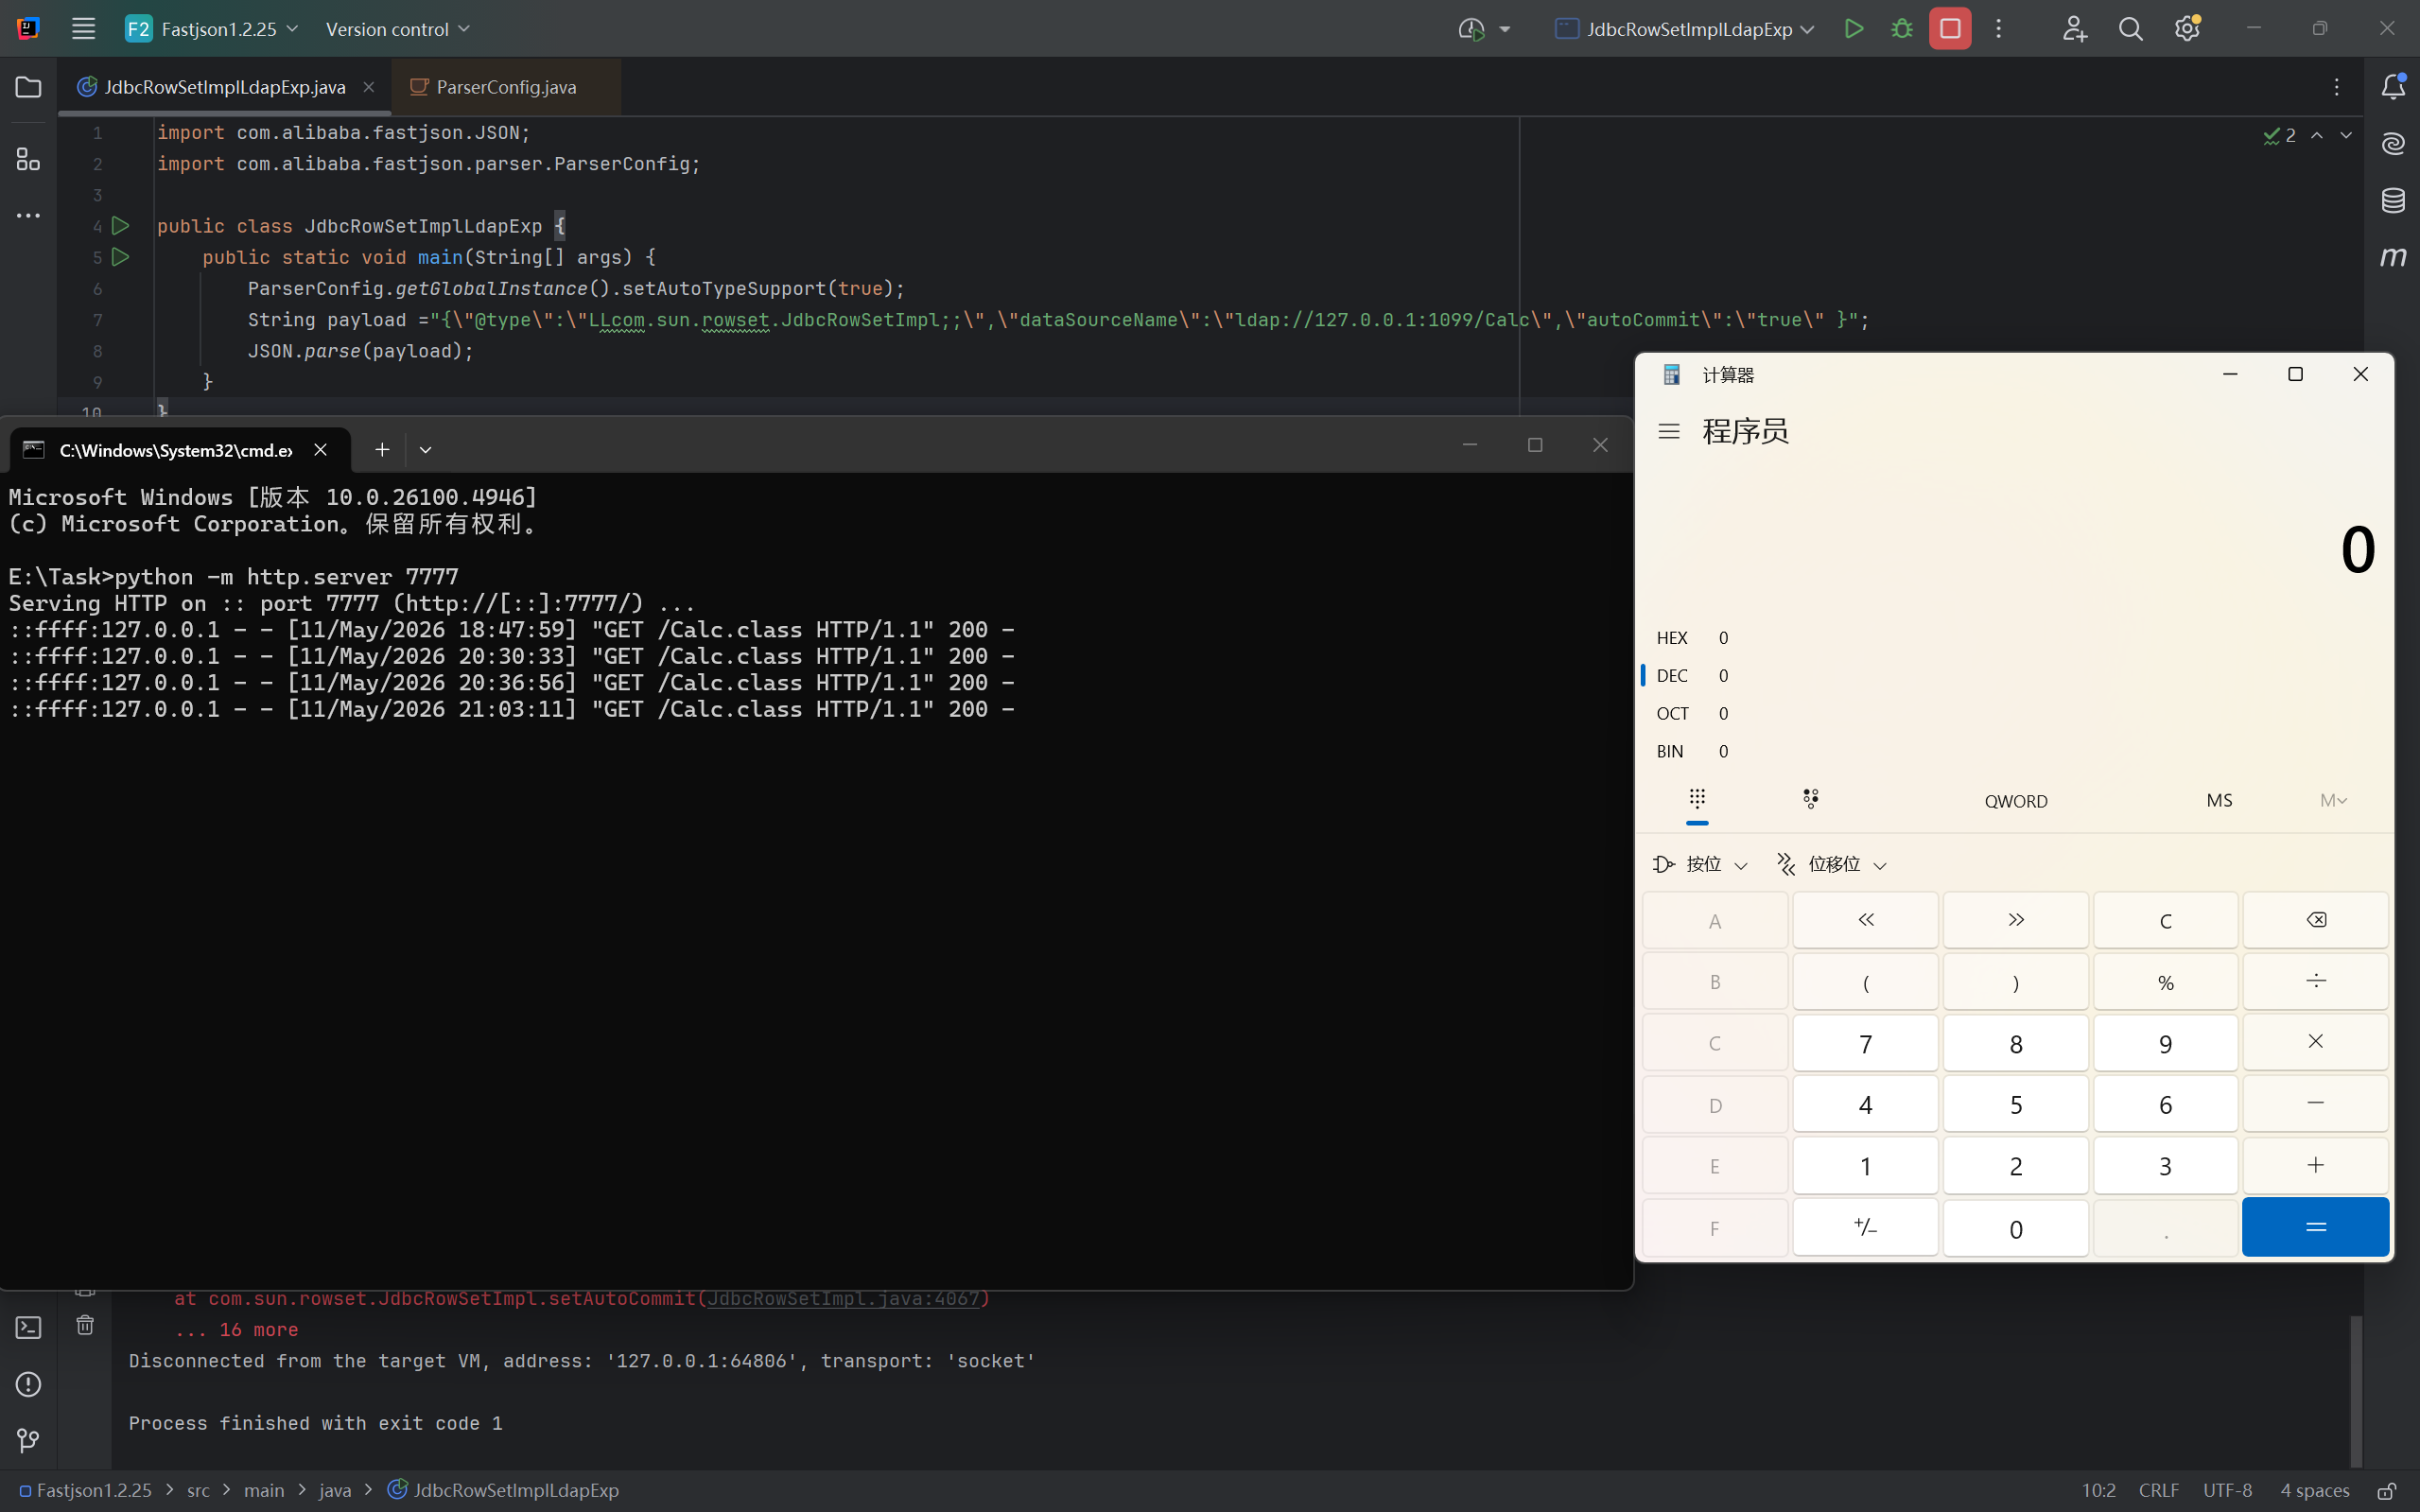Image resolution: width=2420 pixels, height=1512 pixels.
Task: Select BIN number base in calculator
Action: (2014, 752)
